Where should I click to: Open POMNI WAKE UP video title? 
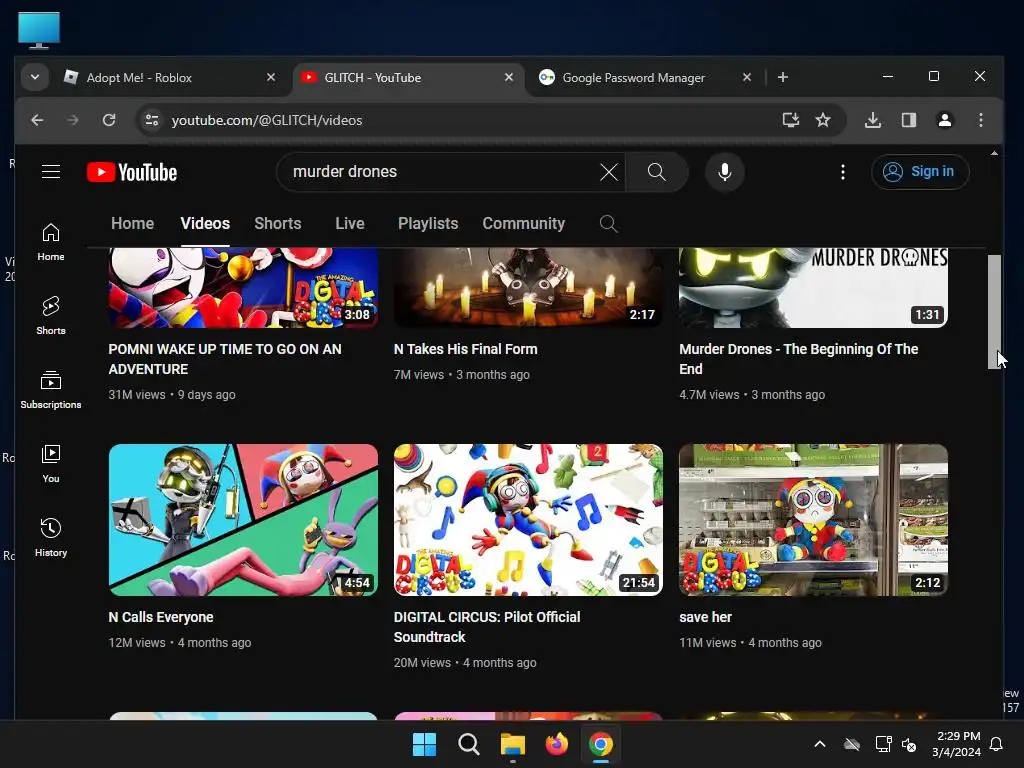[225, 359]
